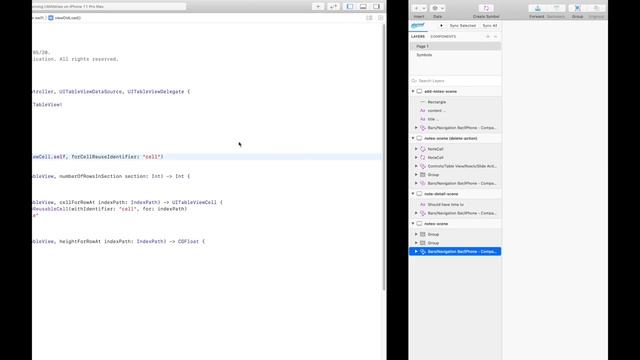Collapse the note-detail-scene artboard

pos(413,194)
